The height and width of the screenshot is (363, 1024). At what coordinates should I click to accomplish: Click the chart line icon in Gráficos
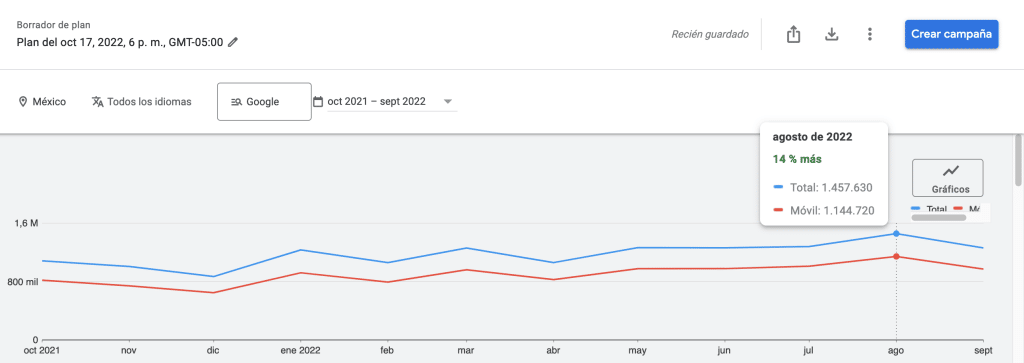coord(951,171)
